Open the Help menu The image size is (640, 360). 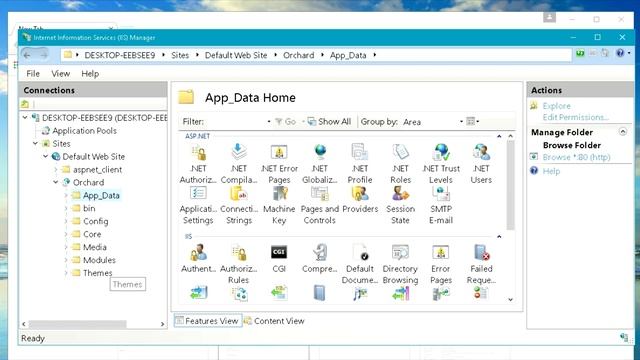pos(90,73)
